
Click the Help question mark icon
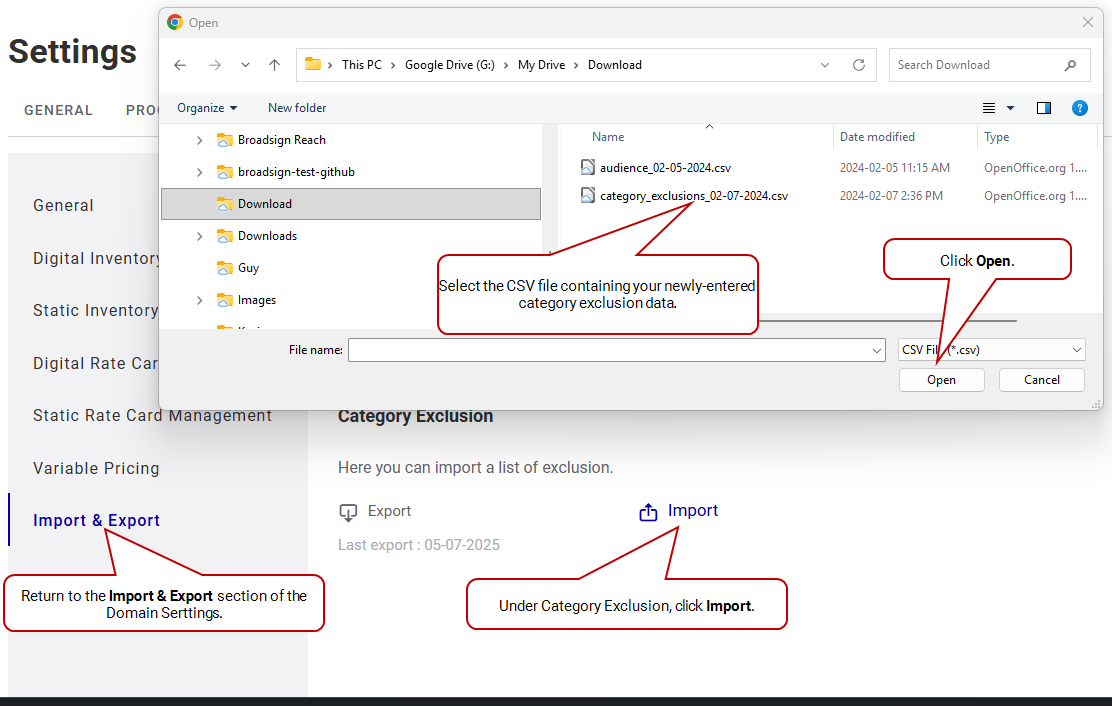(x=1079, y=108)
